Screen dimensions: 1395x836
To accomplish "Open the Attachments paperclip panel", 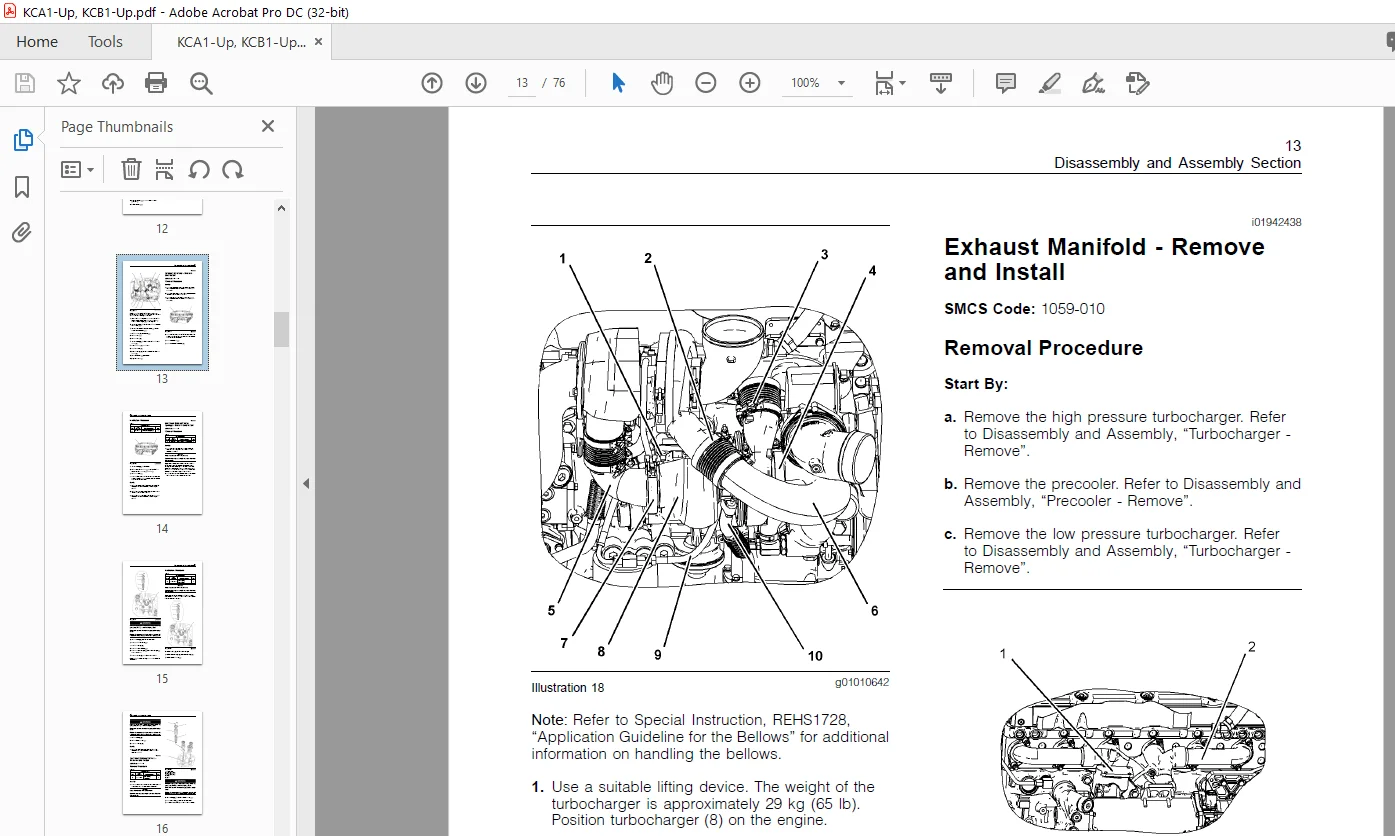I will point(22,233).
